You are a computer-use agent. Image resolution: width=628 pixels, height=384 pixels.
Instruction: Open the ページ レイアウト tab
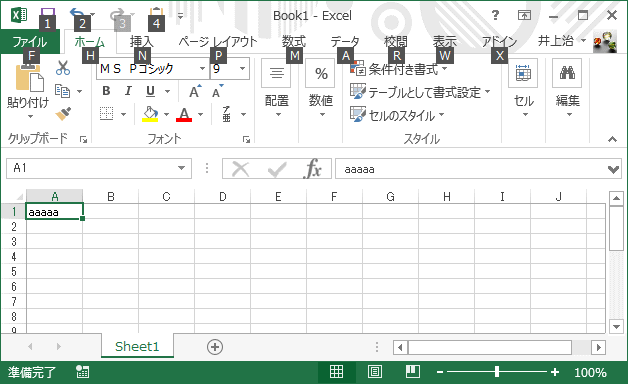pyautogui.click(x=218, y=41)
